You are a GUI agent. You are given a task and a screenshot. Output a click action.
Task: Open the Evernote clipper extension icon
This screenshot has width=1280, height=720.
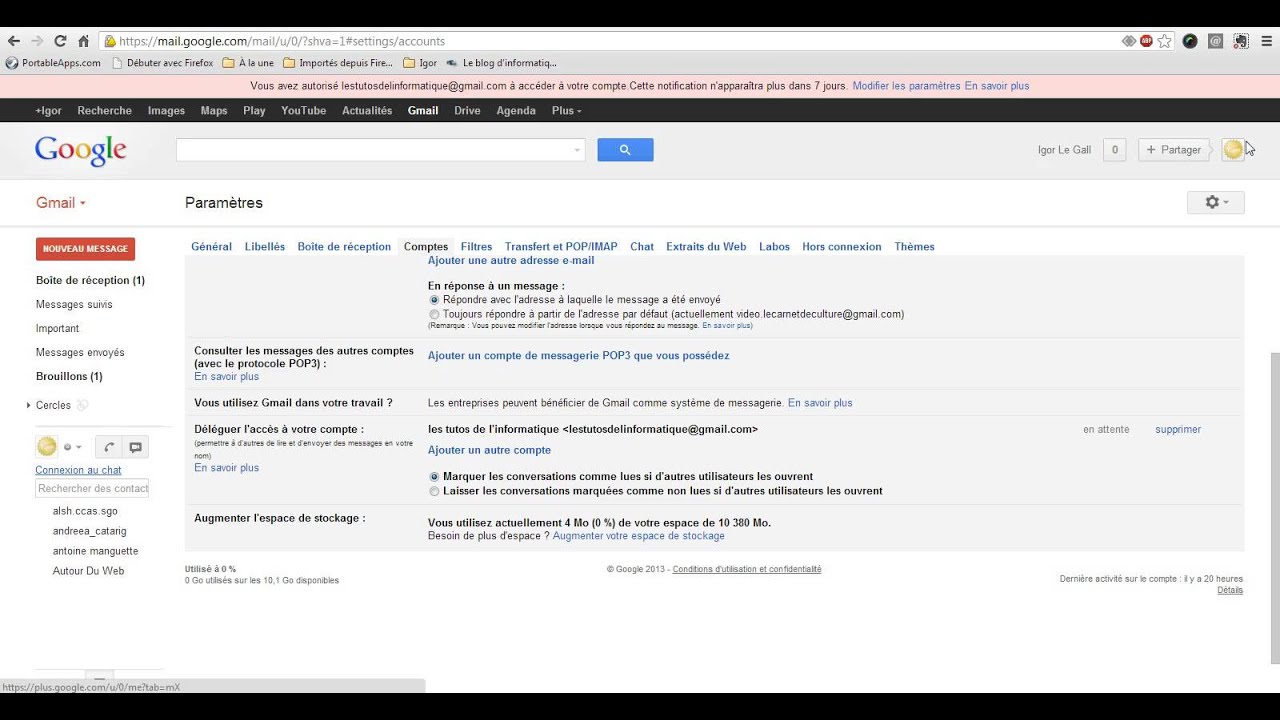click(x=1241, y=41)
